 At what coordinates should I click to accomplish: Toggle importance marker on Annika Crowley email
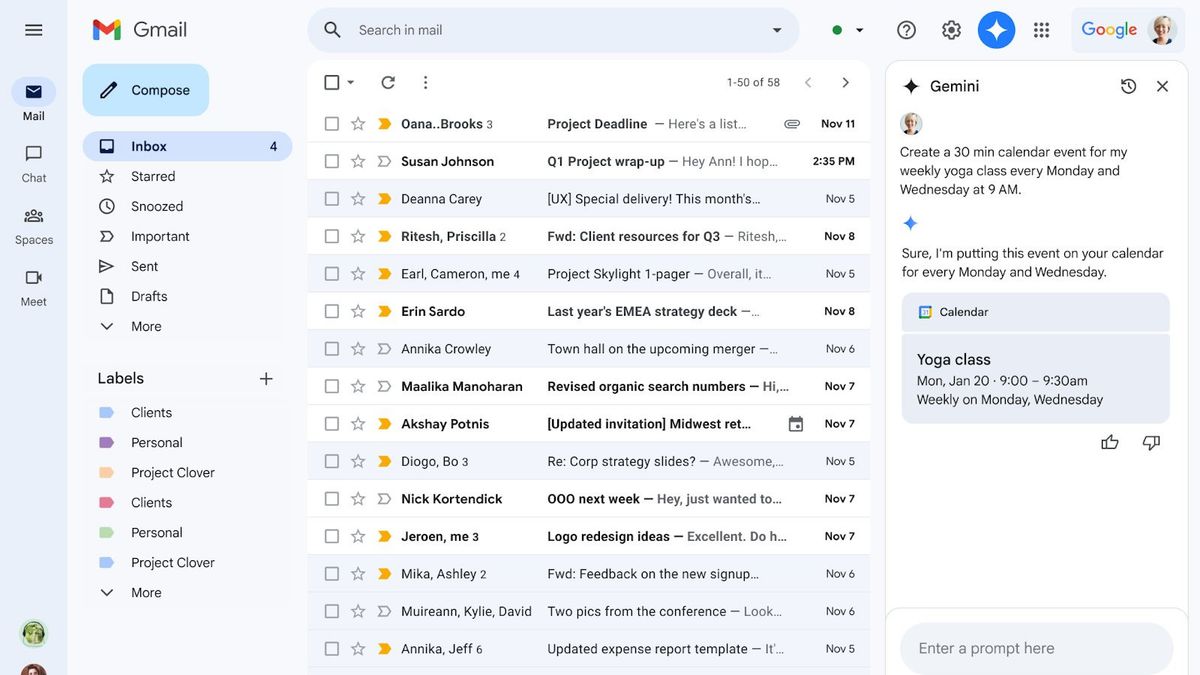(x=384, y=349)
